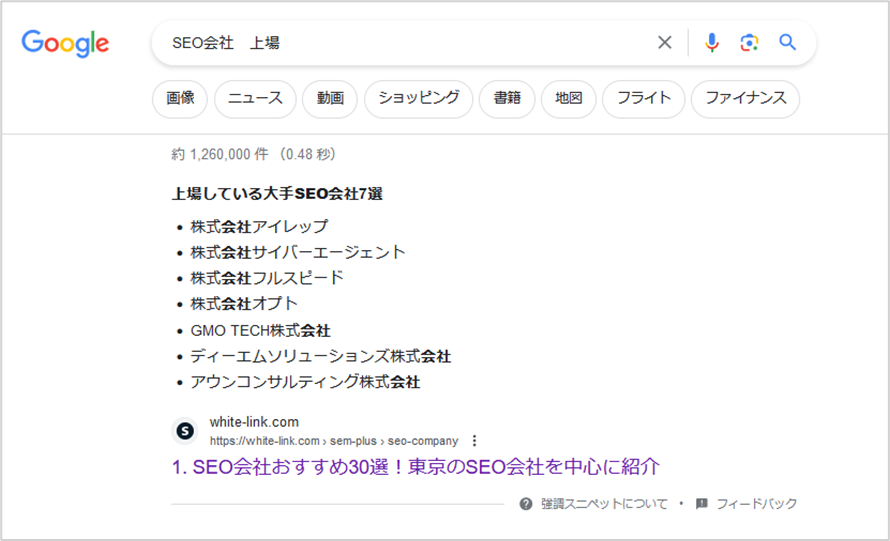Viewport: 890px width, 541px height.
Task: Clear the search box with the X icon
Action: click(665, 42)
